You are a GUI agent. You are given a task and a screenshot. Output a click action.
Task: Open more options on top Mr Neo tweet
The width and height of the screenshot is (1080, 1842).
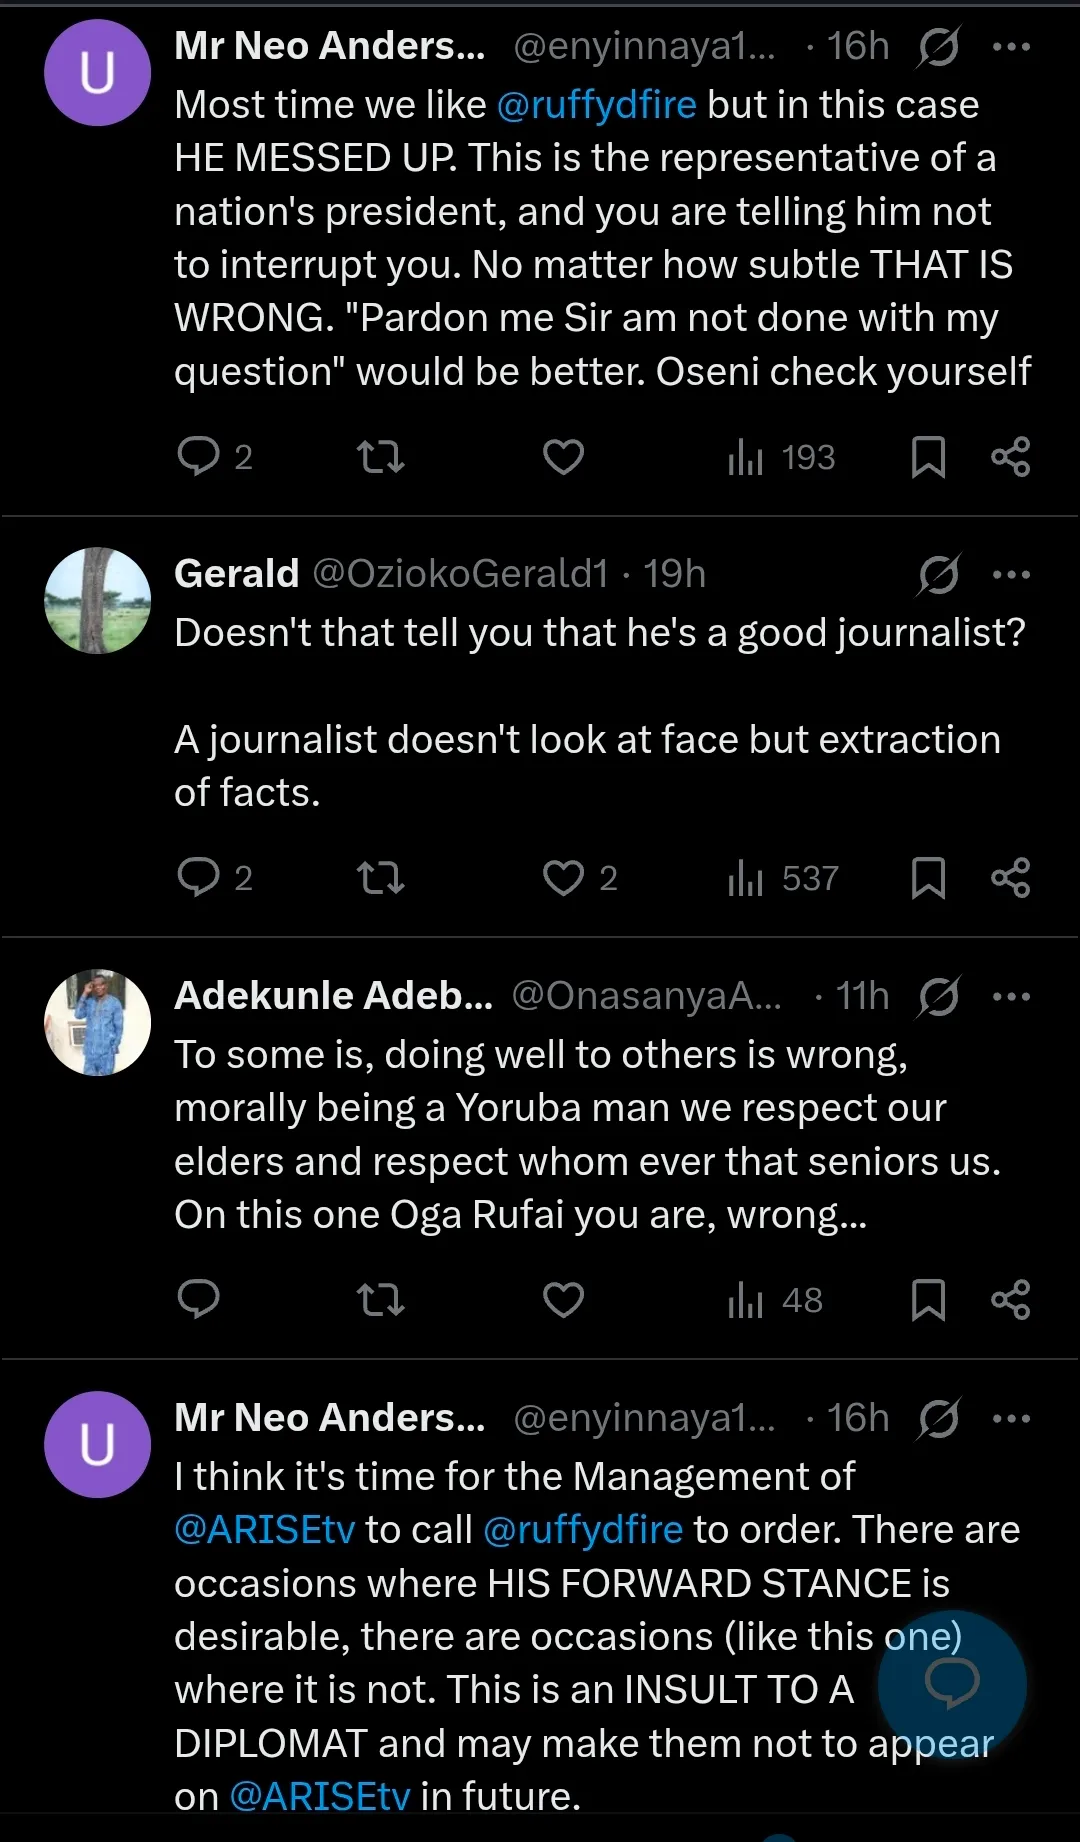(1011, 46)
